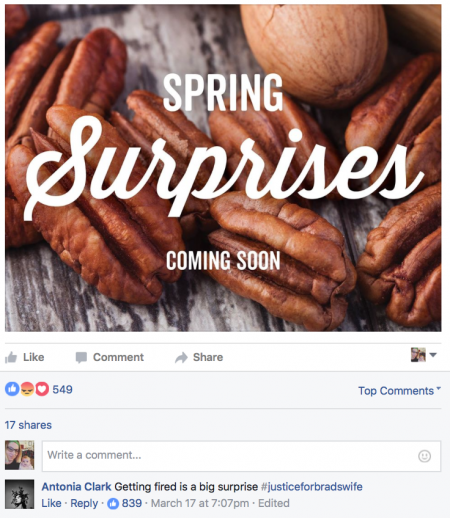Click the red heart Love reaction icon
This screenshot has height=518, width=450.
(42, 389)
